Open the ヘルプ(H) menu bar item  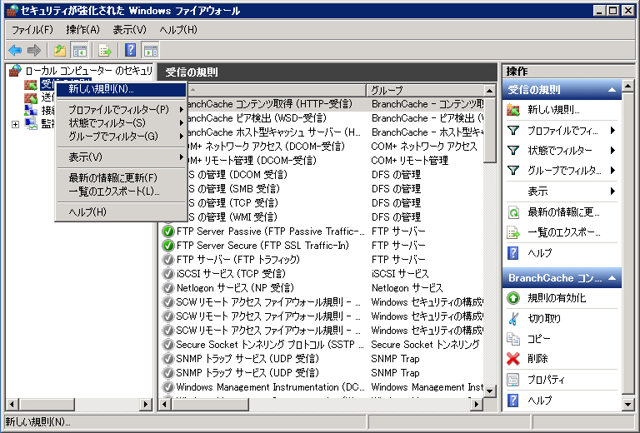click(178, 30)
